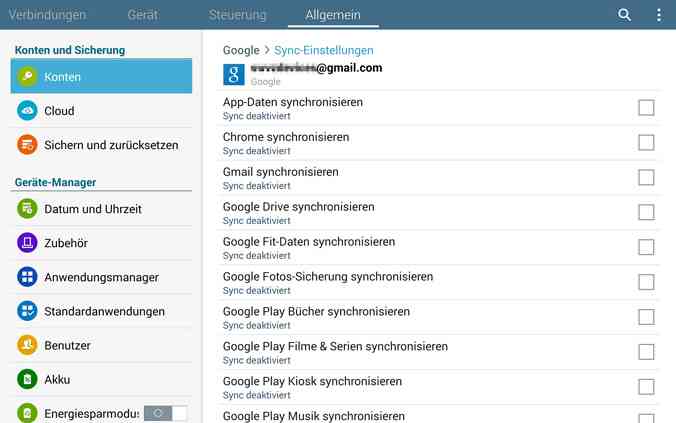Image resolution: width=676 pixels, height=423 pixels.
Task: Enable Chrome synchronisieren checkbox
Action: point(646,143)
